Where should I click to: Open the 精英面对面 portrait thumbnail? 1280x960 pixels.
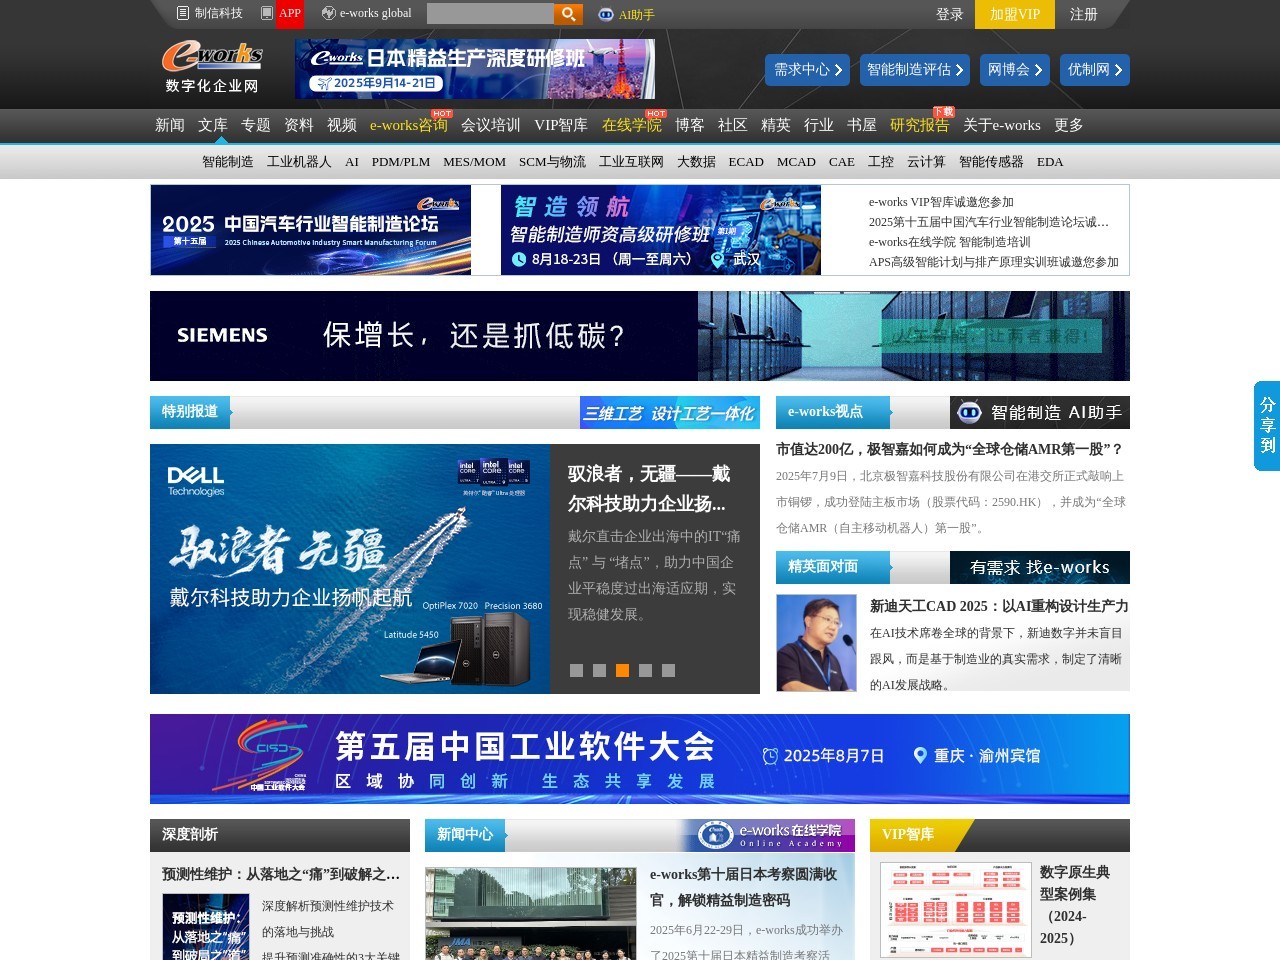[x=817, y=643]
